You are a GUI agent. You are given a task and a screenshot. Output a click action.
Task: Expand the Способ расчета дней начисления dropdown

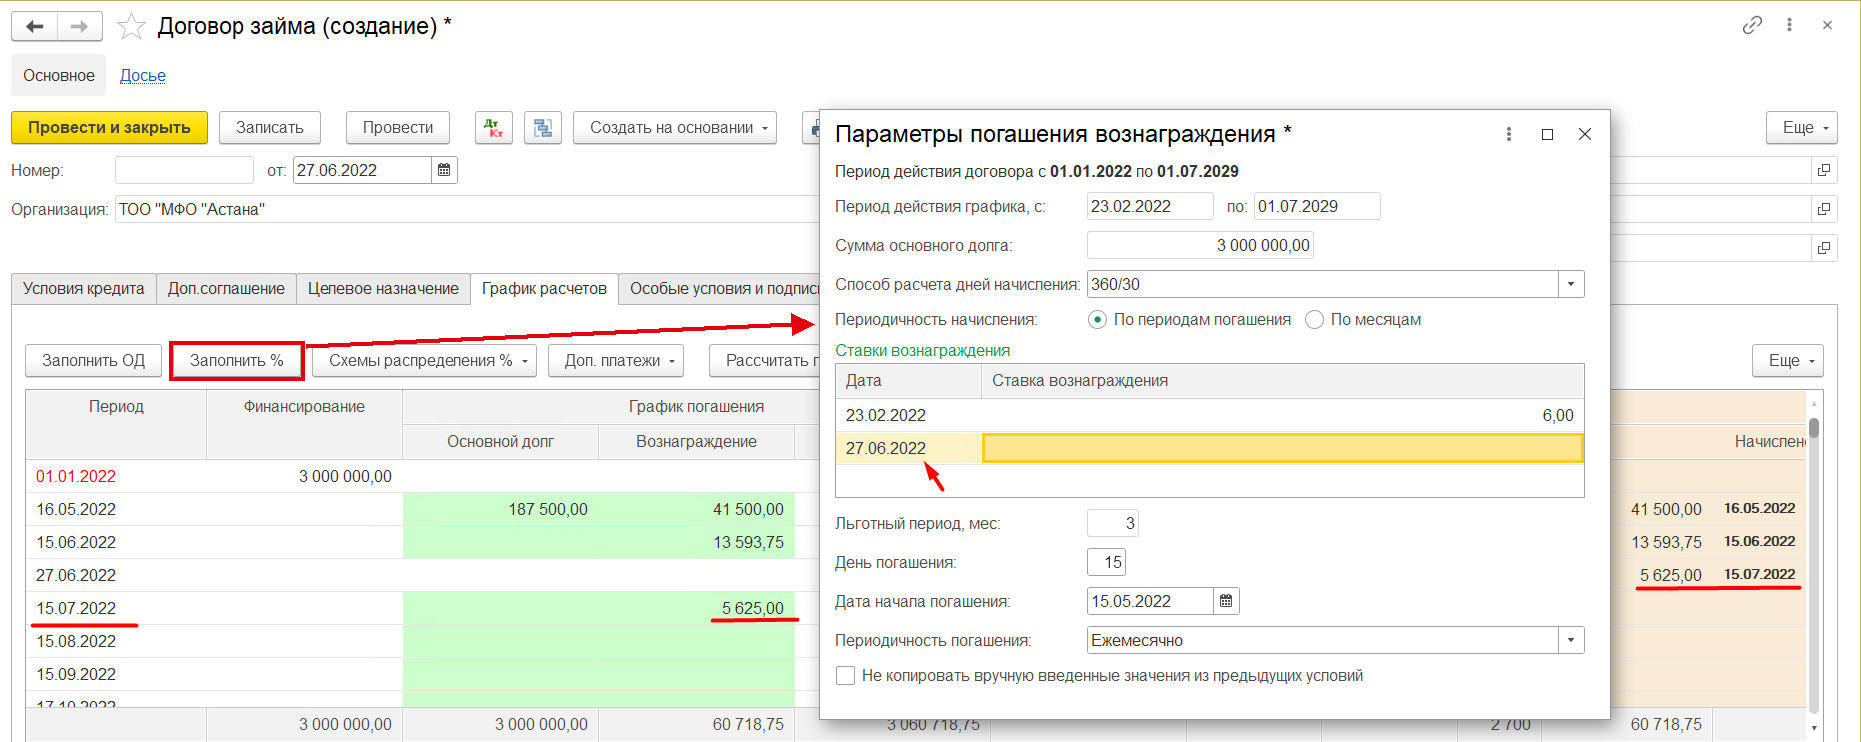1571,284
